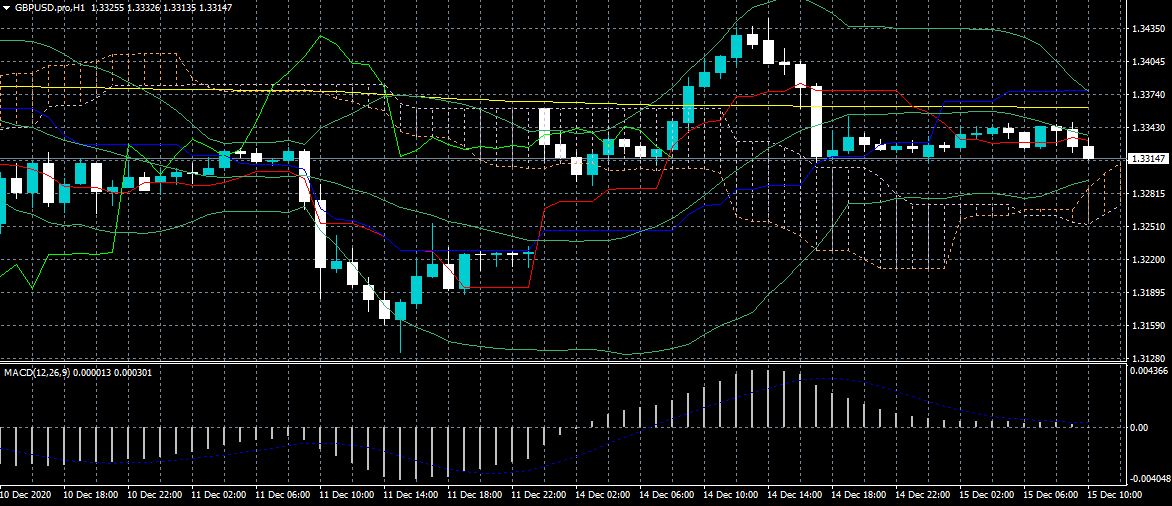Click the 10 Dec 2020 date label
Image resolution: width=1172 pixels, height=506 pixels.
(x=25, y=495)
